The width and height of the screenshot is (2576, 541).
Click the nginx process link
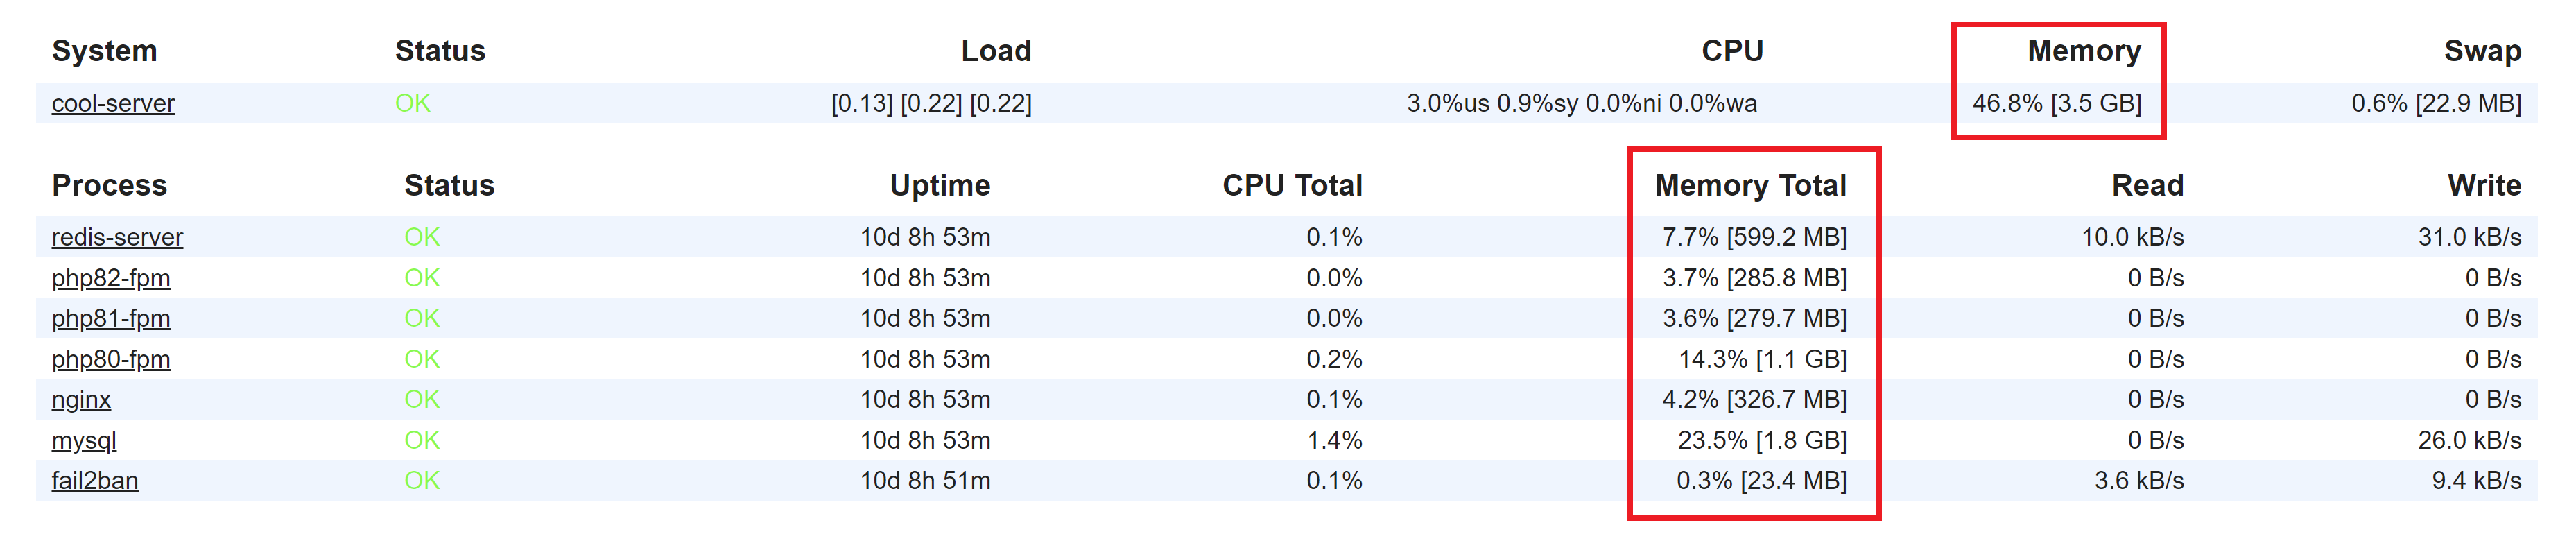click(81, 400)
